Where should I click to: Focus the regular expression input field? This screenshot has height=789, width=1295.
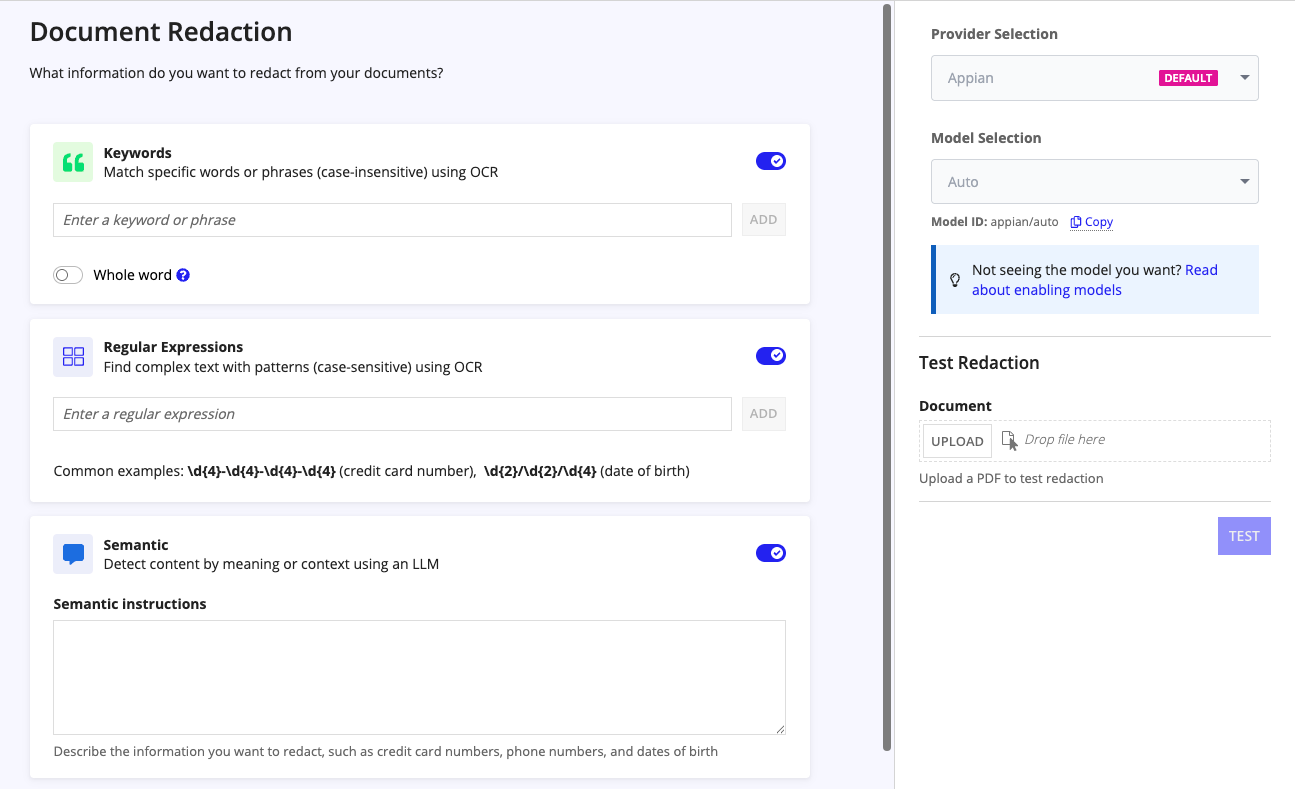(x=392, y=414)
